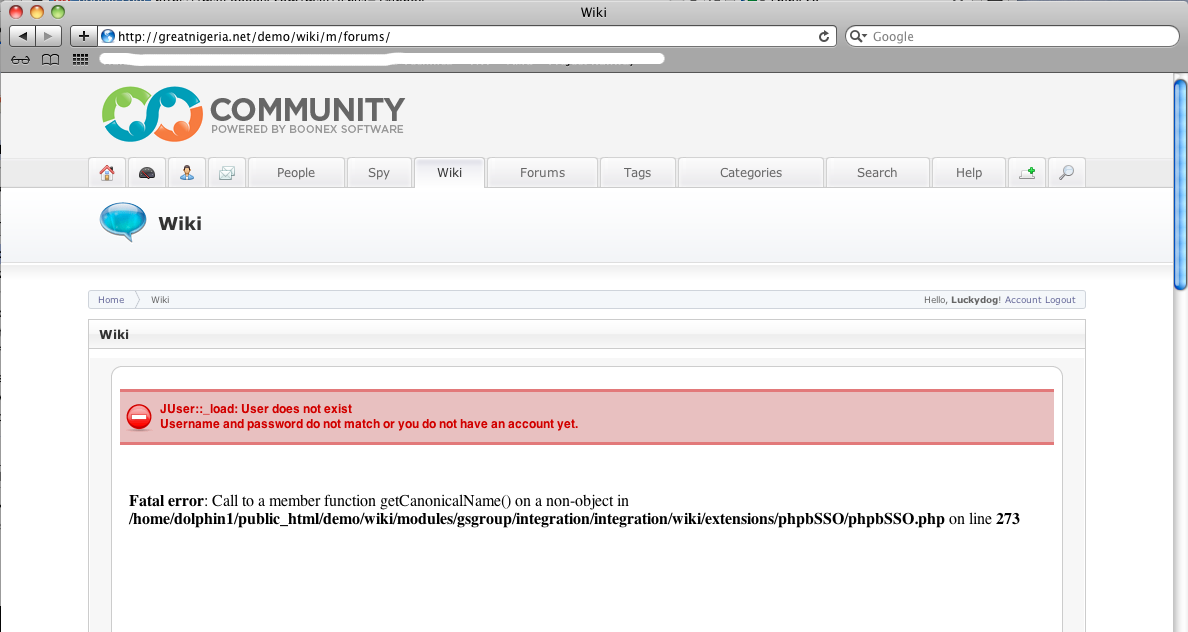The height and width of the screenshot is (632, 1188).
Task: Click the Safari forward arrow button
Action: click(48, 36)
